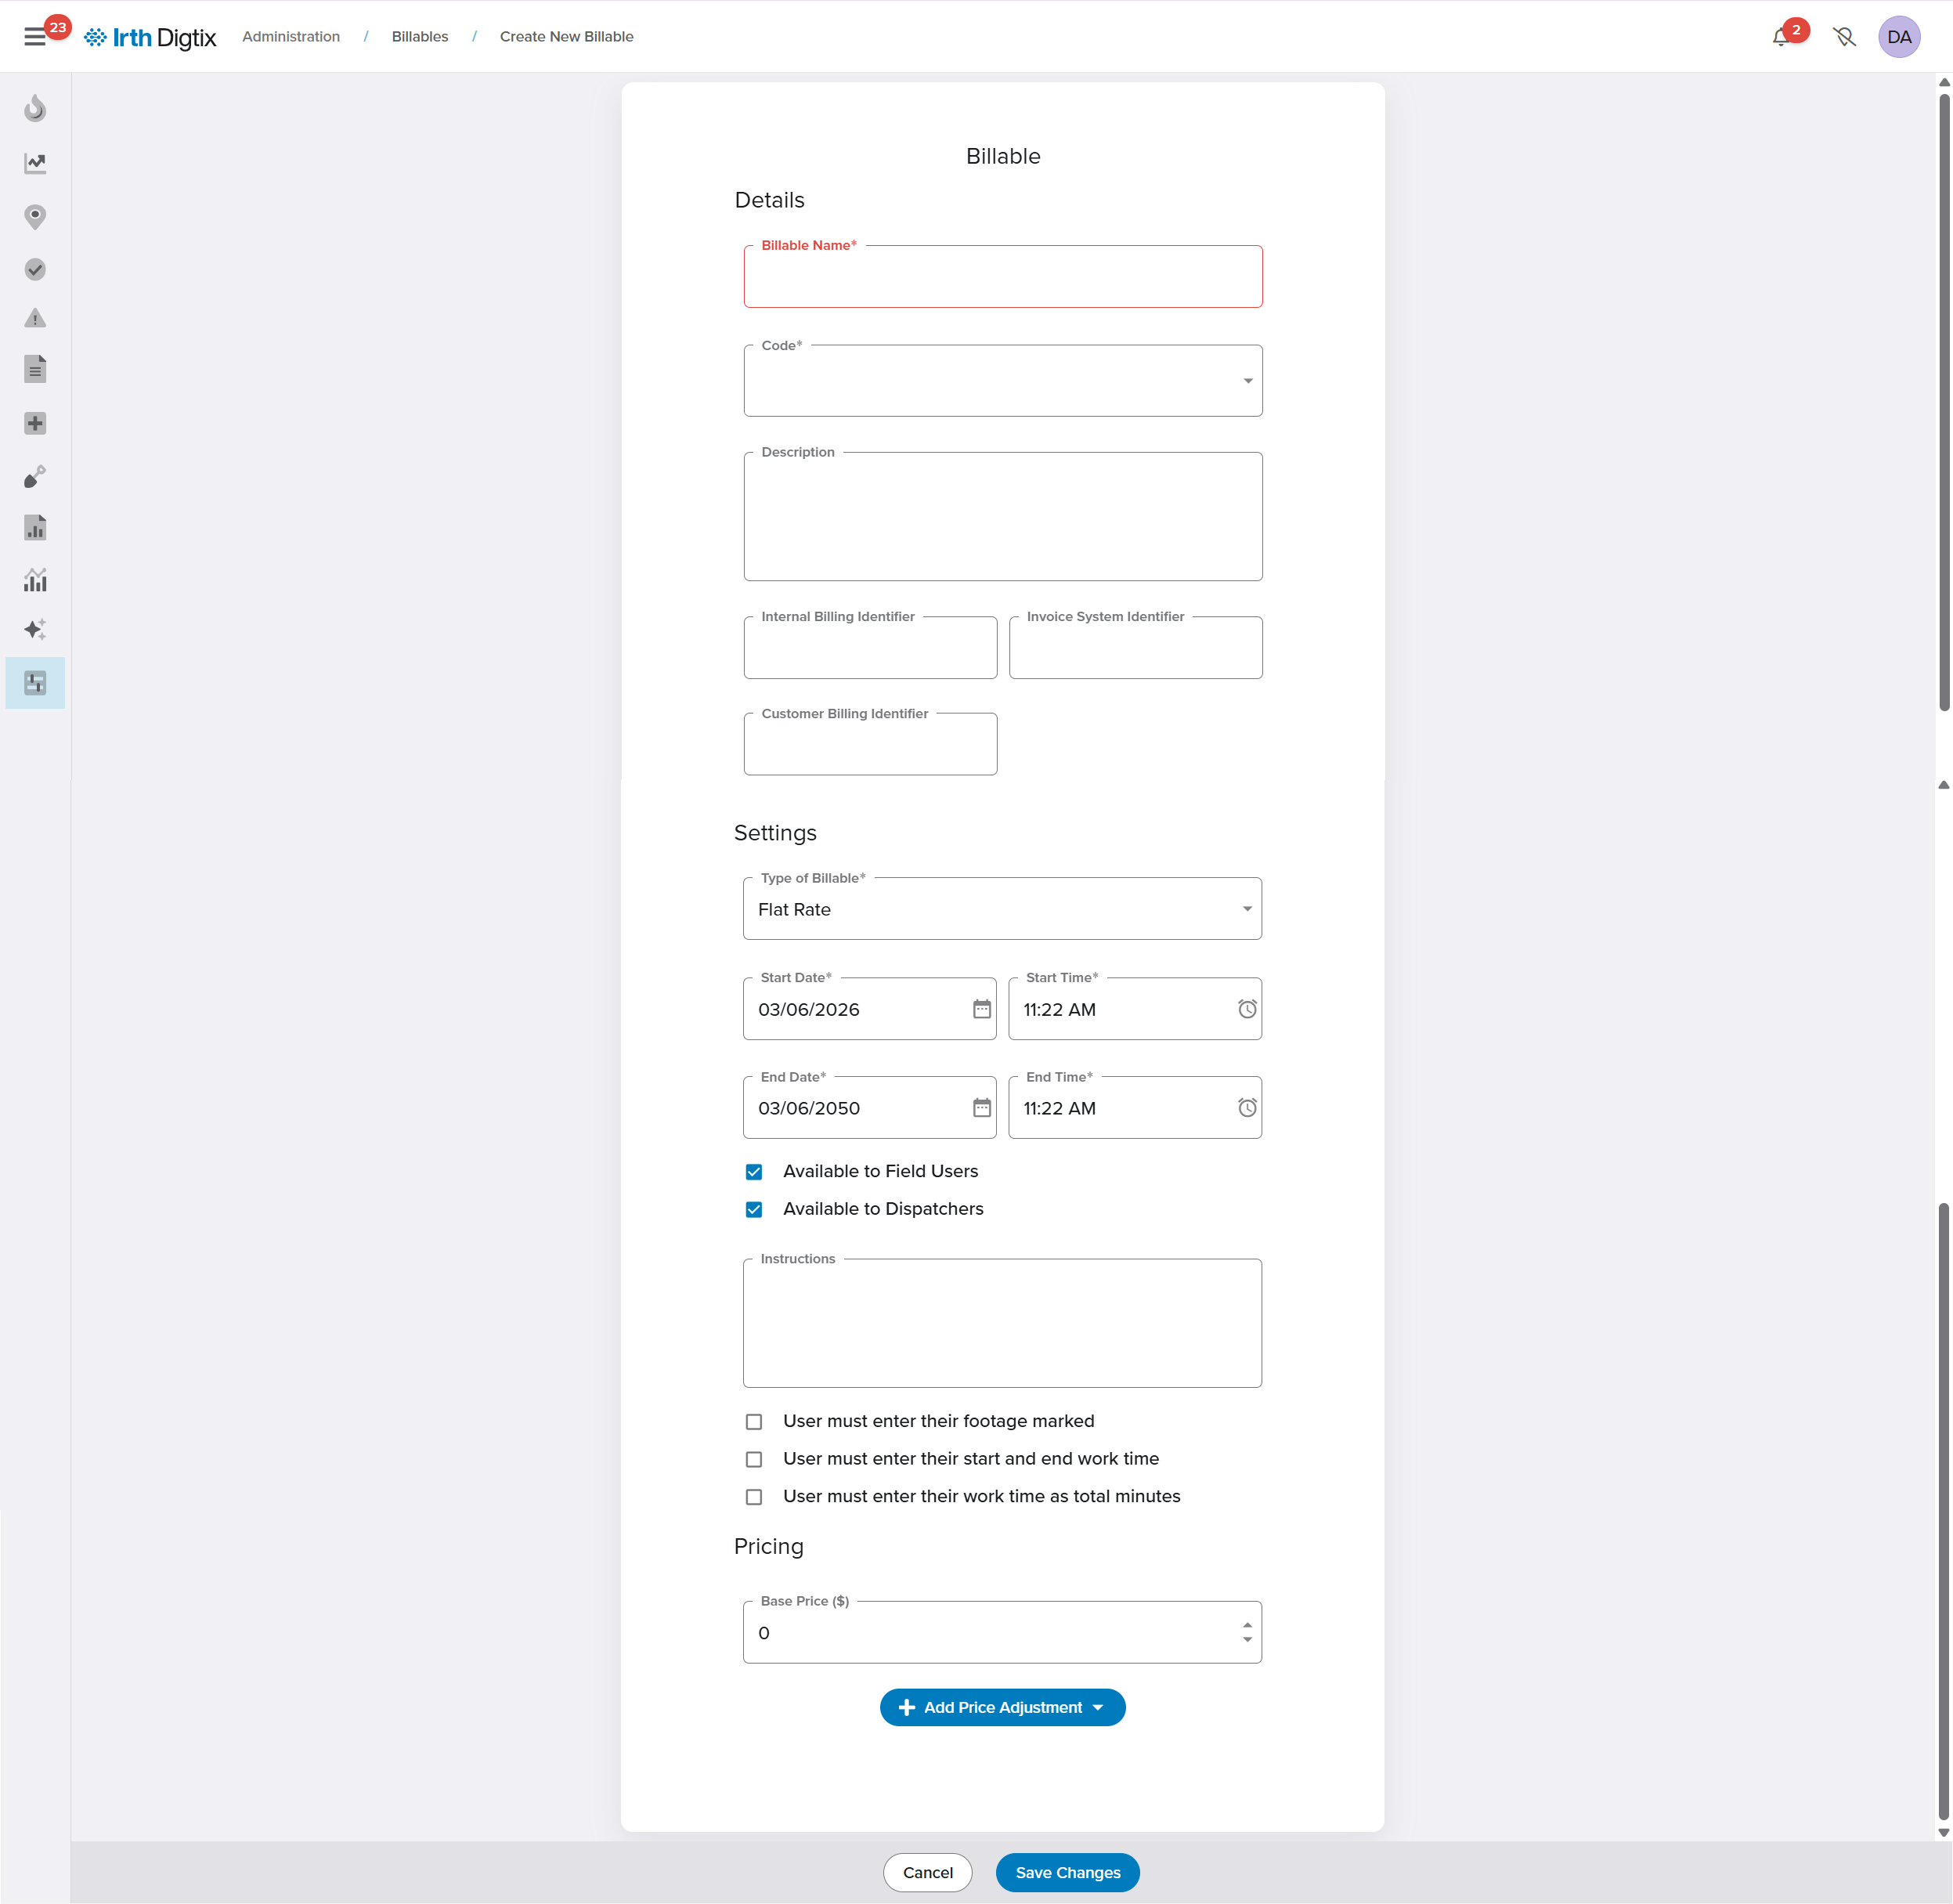Open the Start Date calendar picker

981,1009
